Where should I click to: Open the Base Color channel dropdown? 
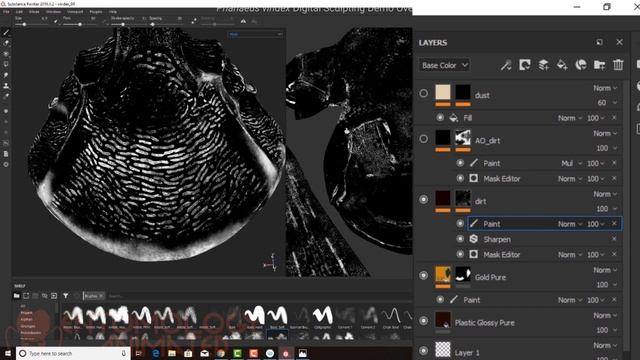tap(444, 65)
